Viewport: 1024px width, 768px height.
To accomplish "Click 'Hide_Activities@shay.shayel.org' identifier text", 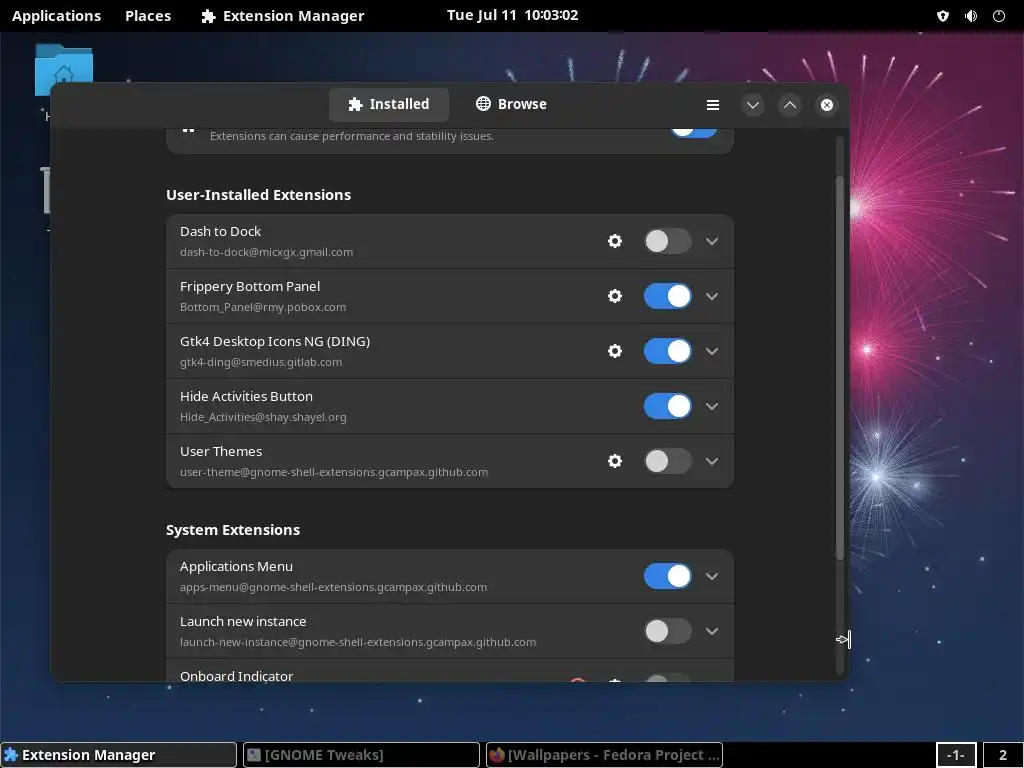I will pyautogui.click(x=263, y=417).
